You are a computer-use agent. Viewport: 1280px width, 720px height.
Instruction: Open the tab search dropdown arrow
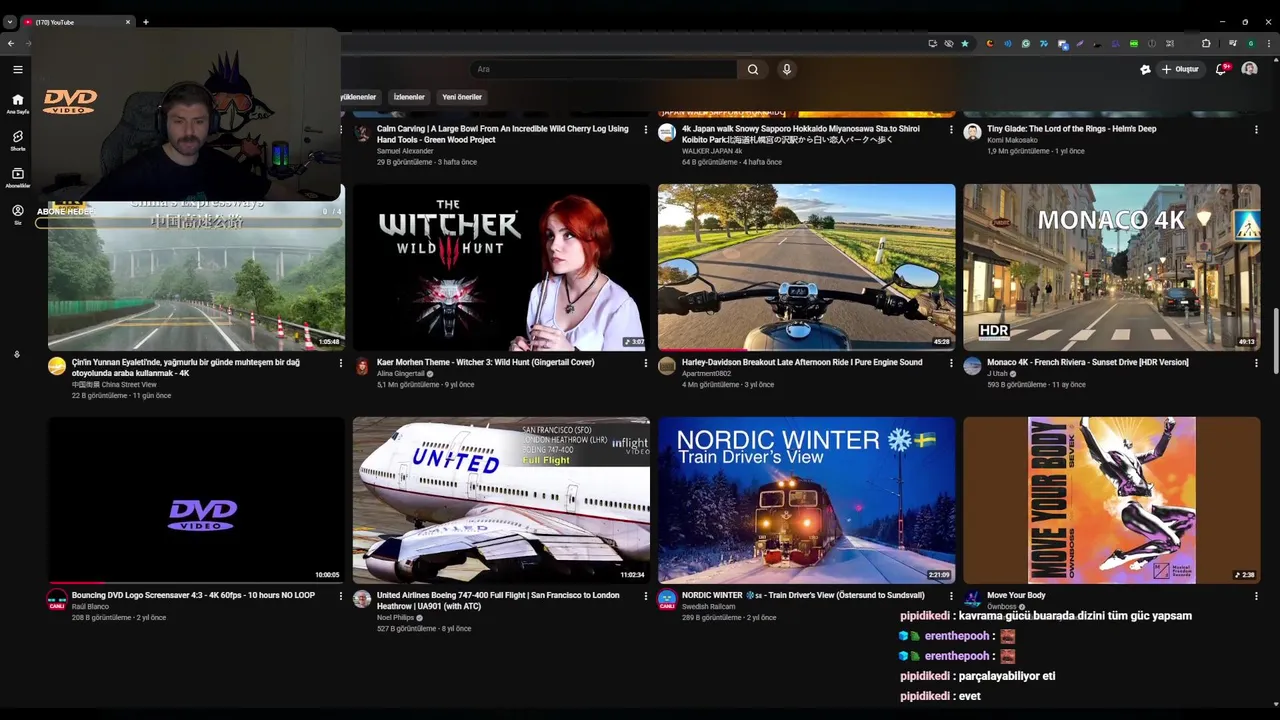10,22
